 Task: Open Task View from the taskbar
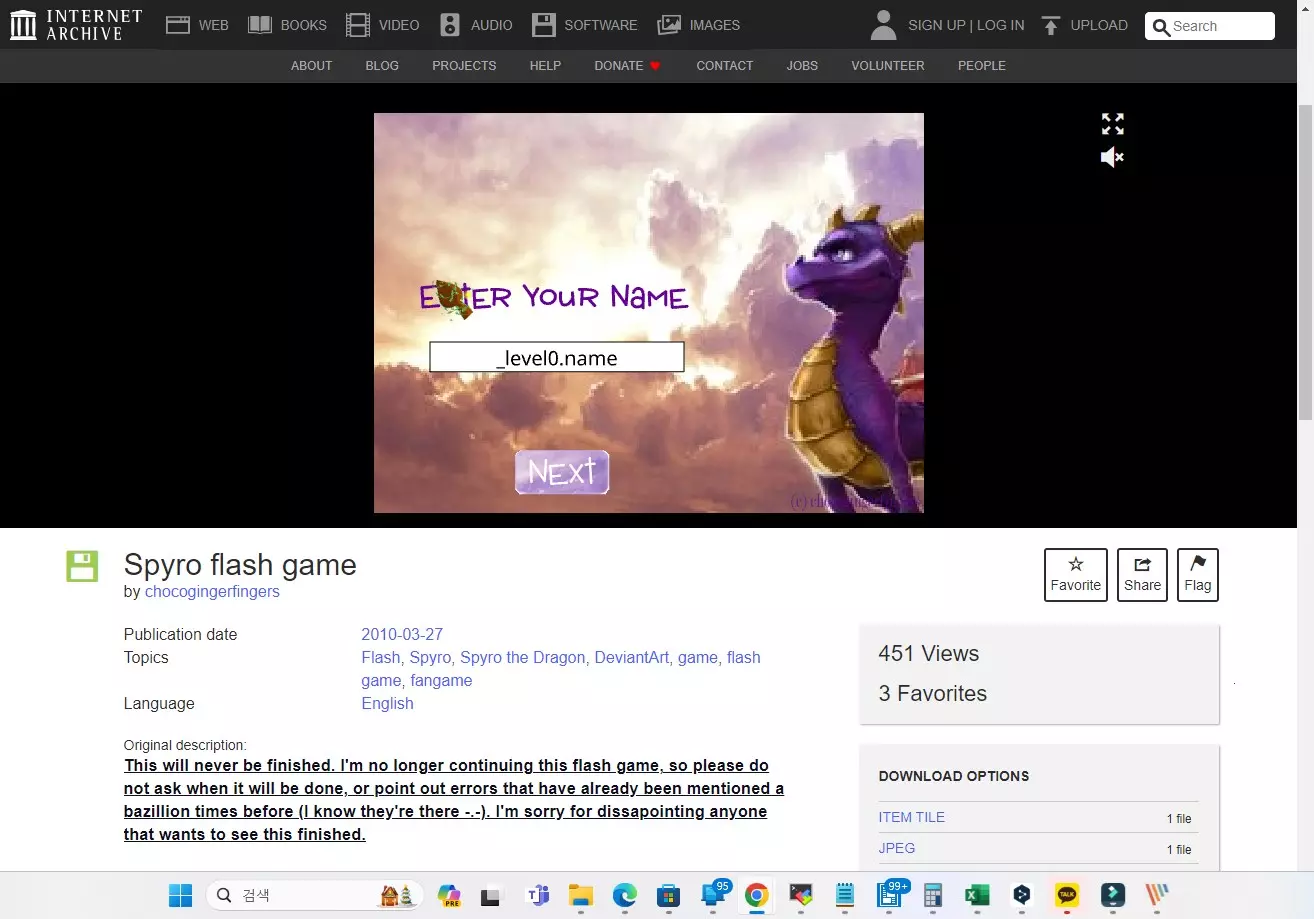[491, 895]
